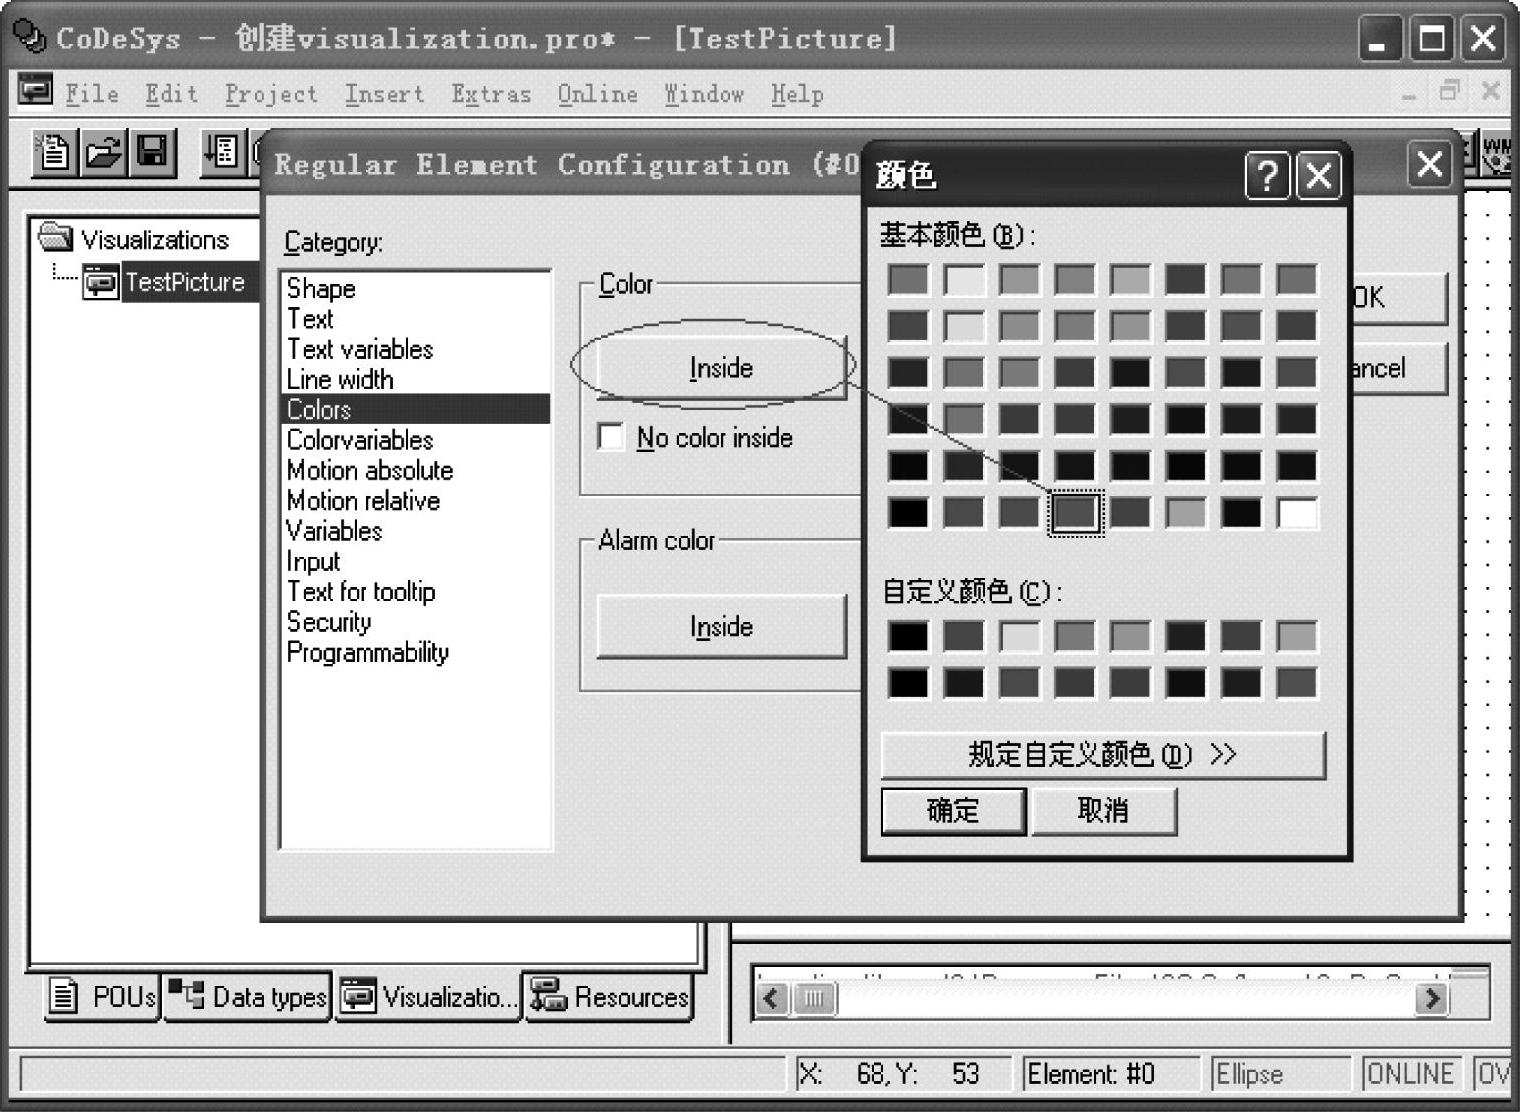Select Input category
Image resolution: width=1520 pixels, height=1112 pixels.
pyautogui.click(x=415, y=561)
